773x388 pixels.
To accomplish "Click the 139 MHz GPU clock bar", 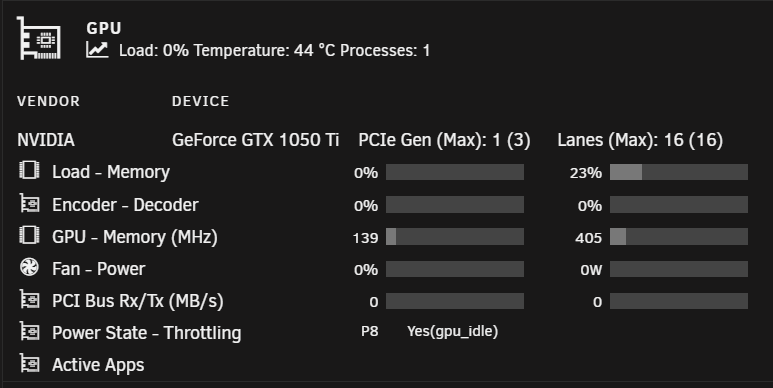I will pos(455,237).
